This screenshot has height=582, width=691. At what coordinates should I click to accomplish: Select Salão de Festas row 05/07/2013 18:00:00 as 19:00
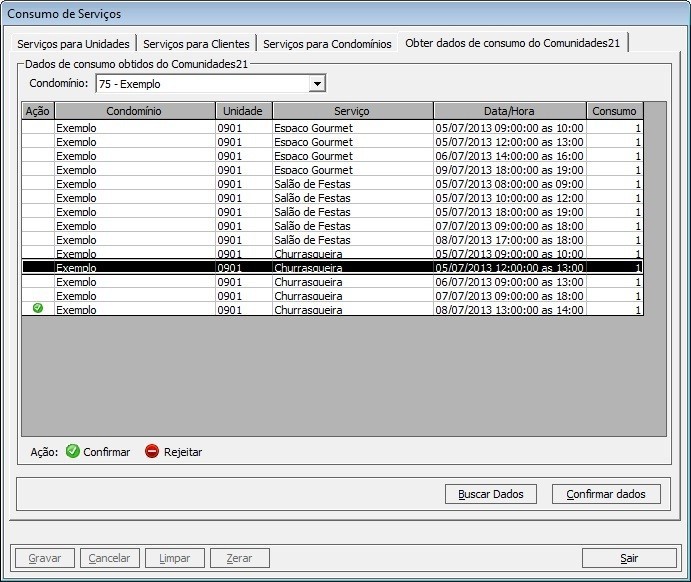click(332, 211)
